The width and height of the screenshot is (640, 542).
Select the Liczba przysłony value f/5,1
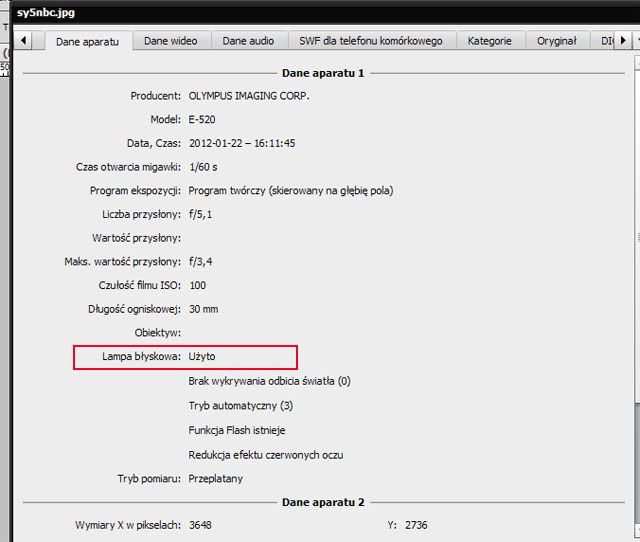[203, 214]
